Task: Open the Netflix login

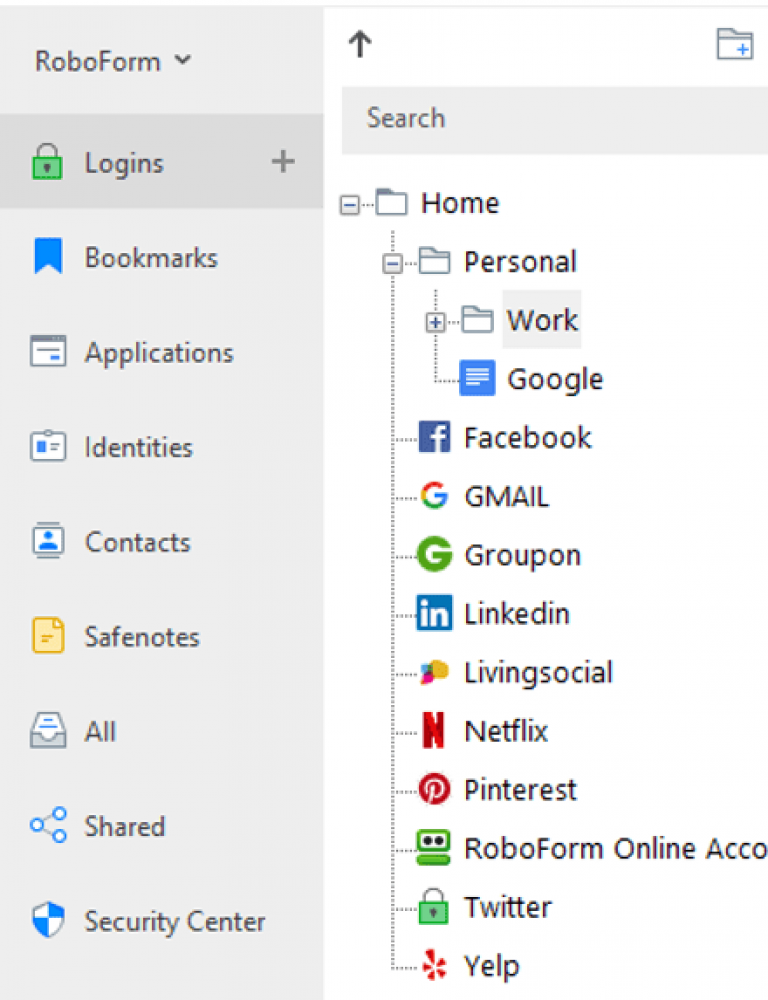Action: point(506,731)
